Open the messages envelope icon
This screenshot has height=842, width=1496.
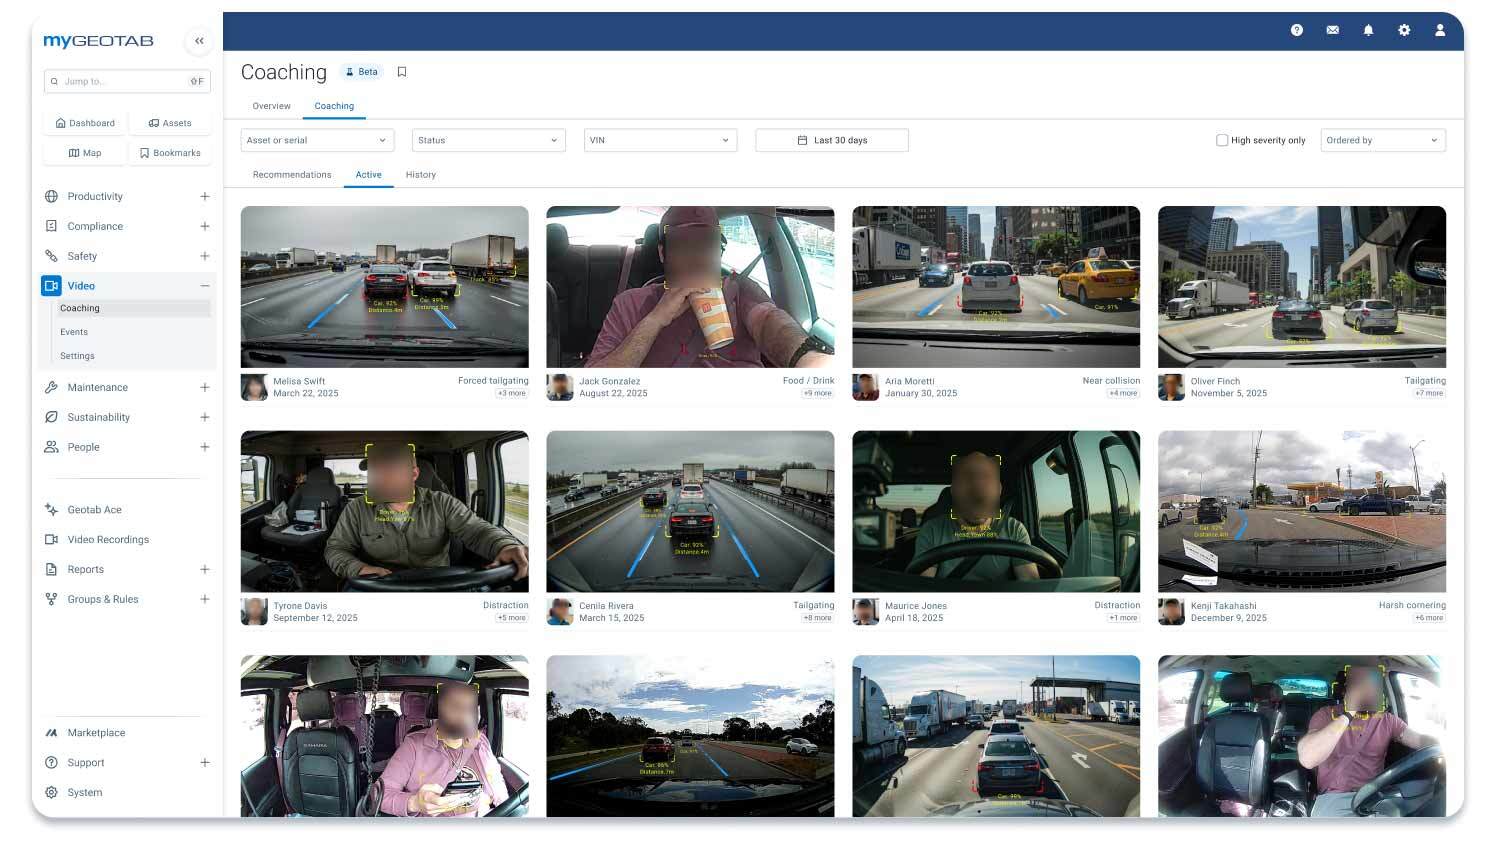pyautogui.click(x=1332, y=30)
